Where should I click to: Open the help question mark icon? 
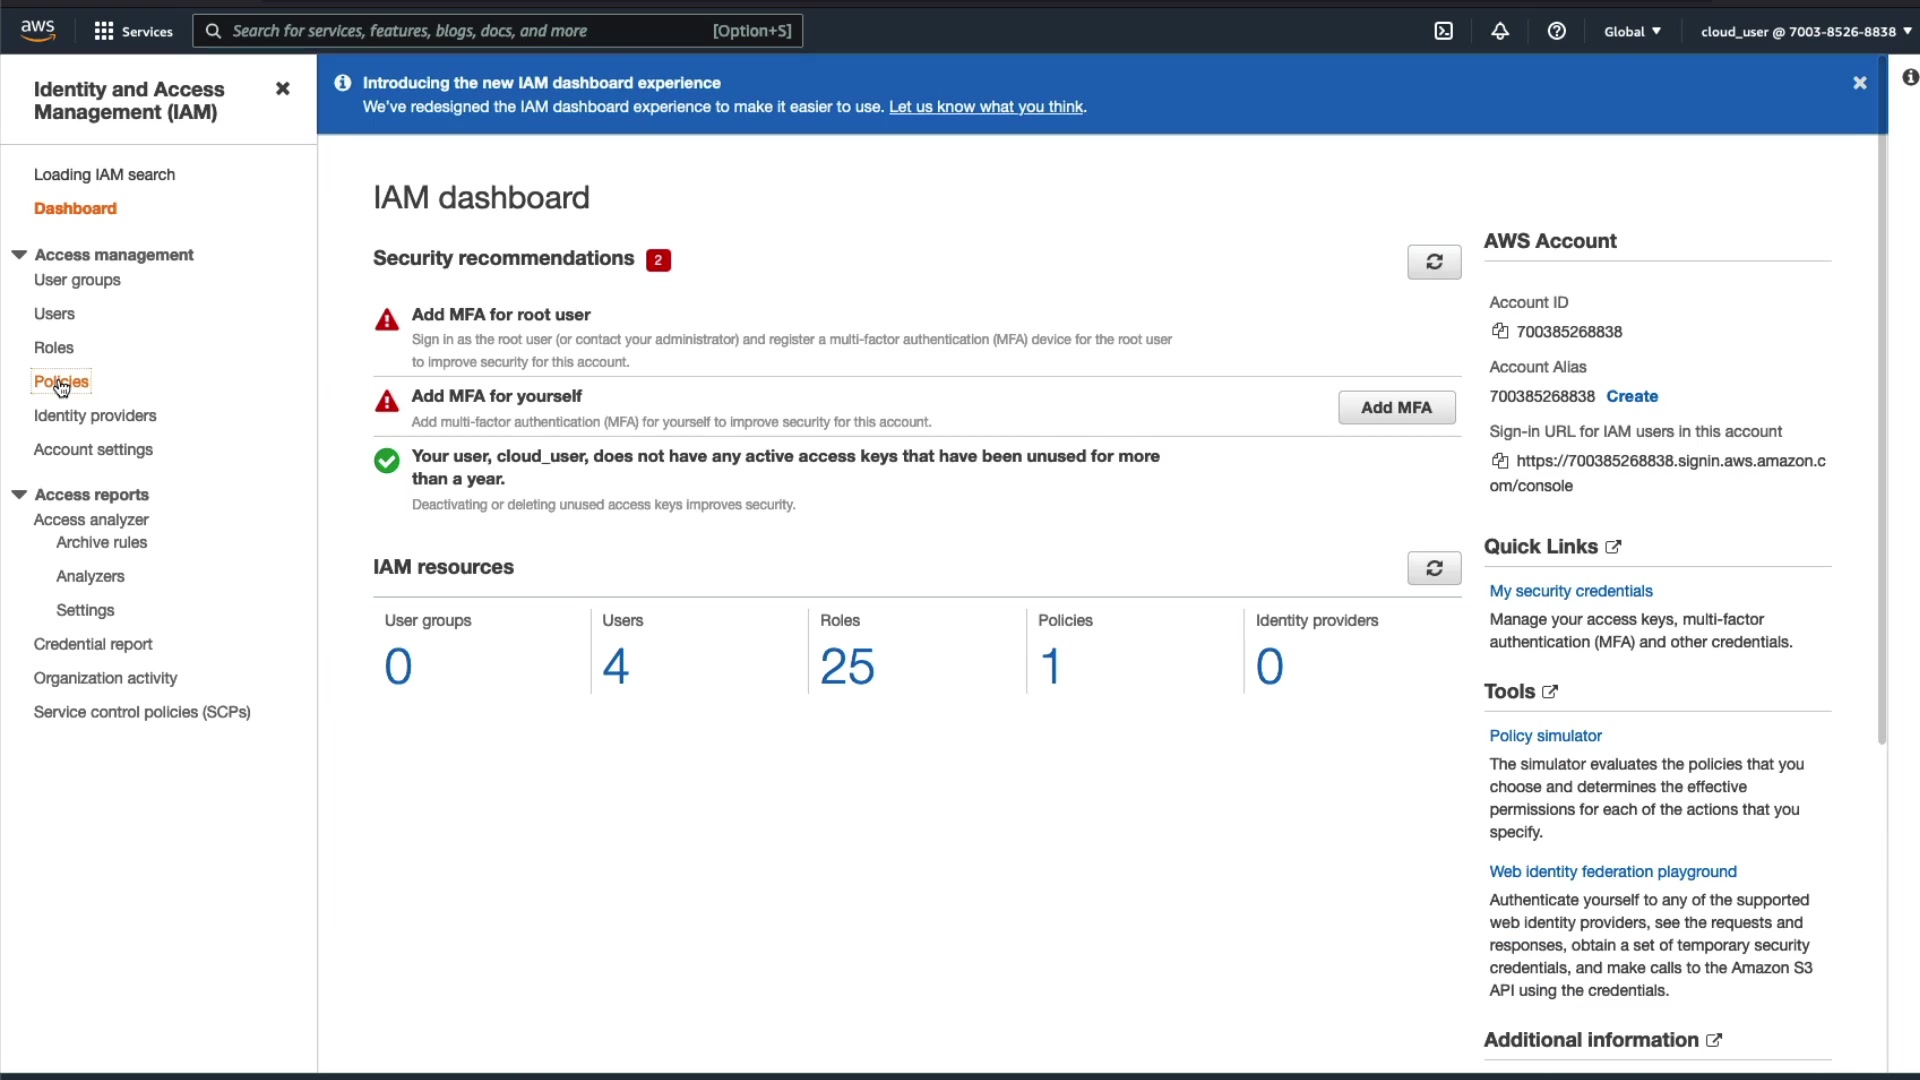coord(1556,31)
